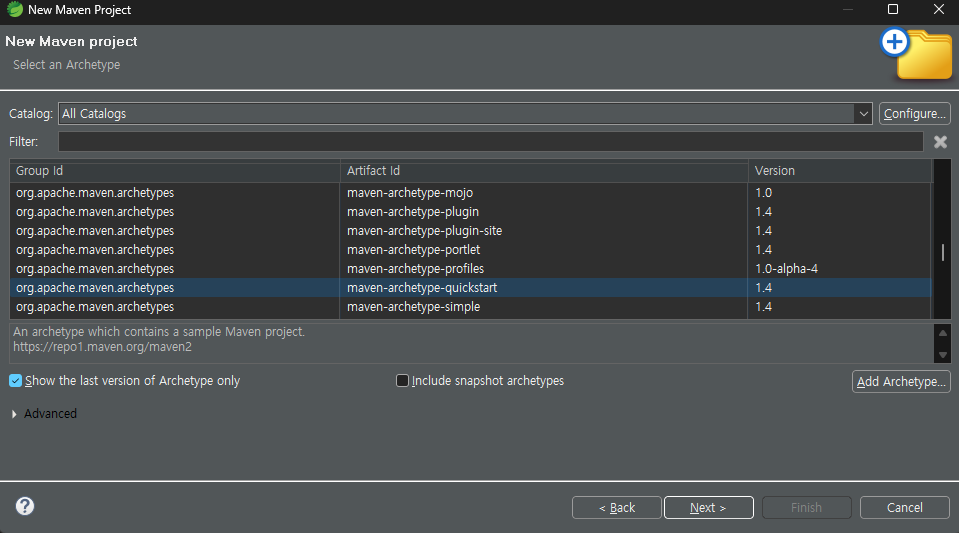Screen dimensions: 959x533
Task: Click the archetype list scrollbar thumb
Action: pos(942,252)
